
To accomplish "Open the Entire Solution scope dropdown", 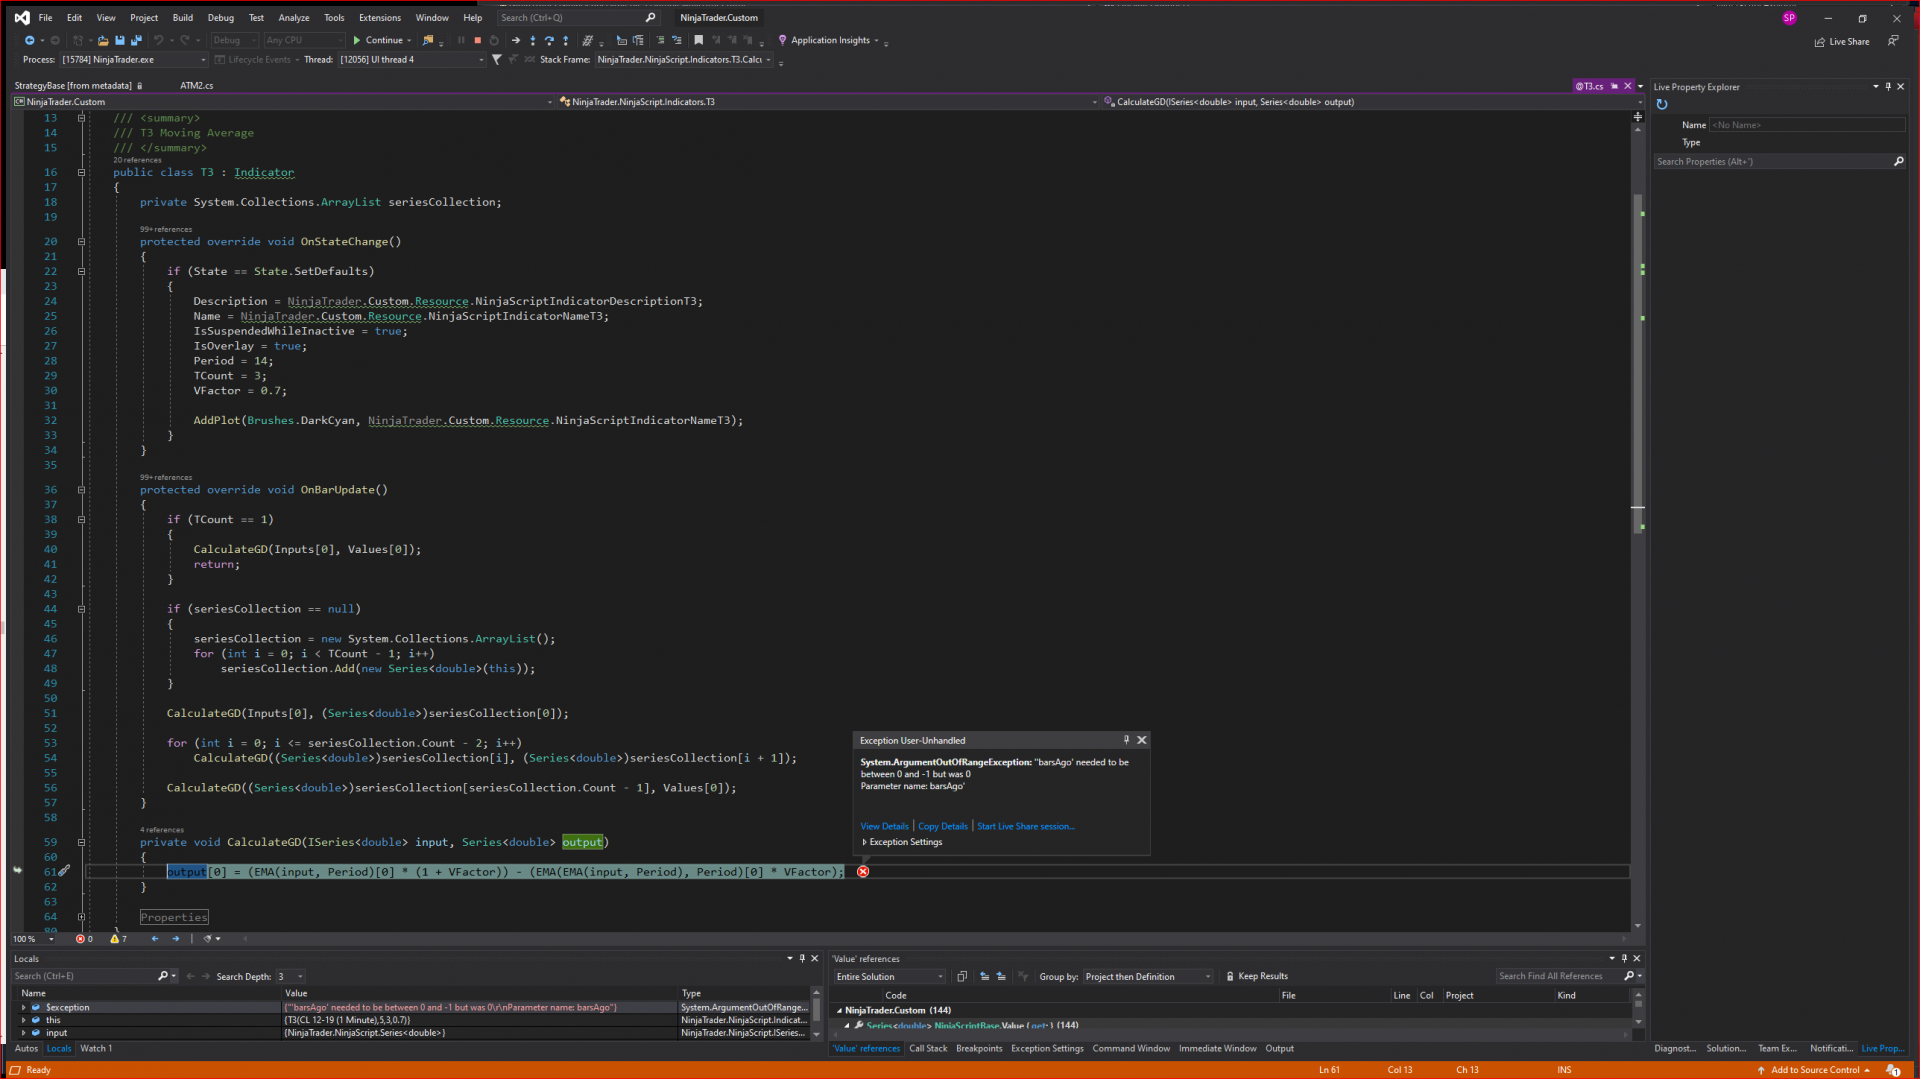I will coord(890,977).
